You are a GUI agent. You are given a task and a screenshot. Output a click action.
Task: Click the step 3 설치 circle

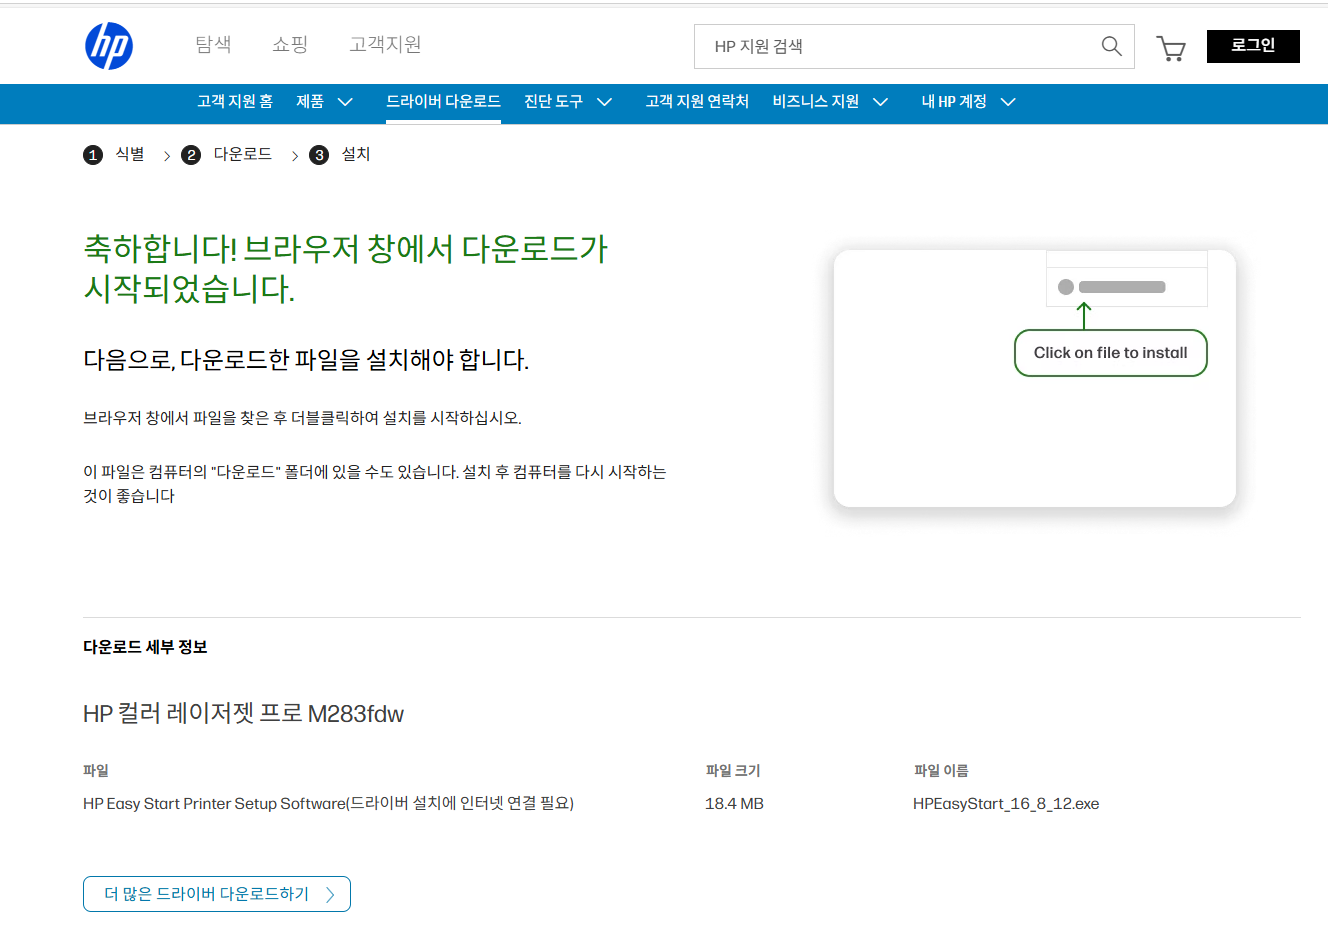[319, 155]
